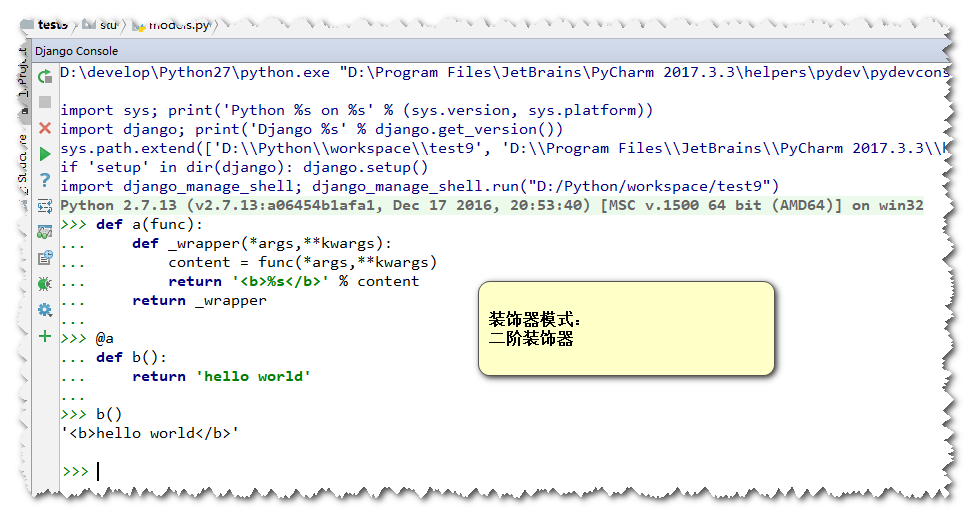Click the 'def b():' line
The width and height of the screenshot is (971, 515).
pos(131,358)
